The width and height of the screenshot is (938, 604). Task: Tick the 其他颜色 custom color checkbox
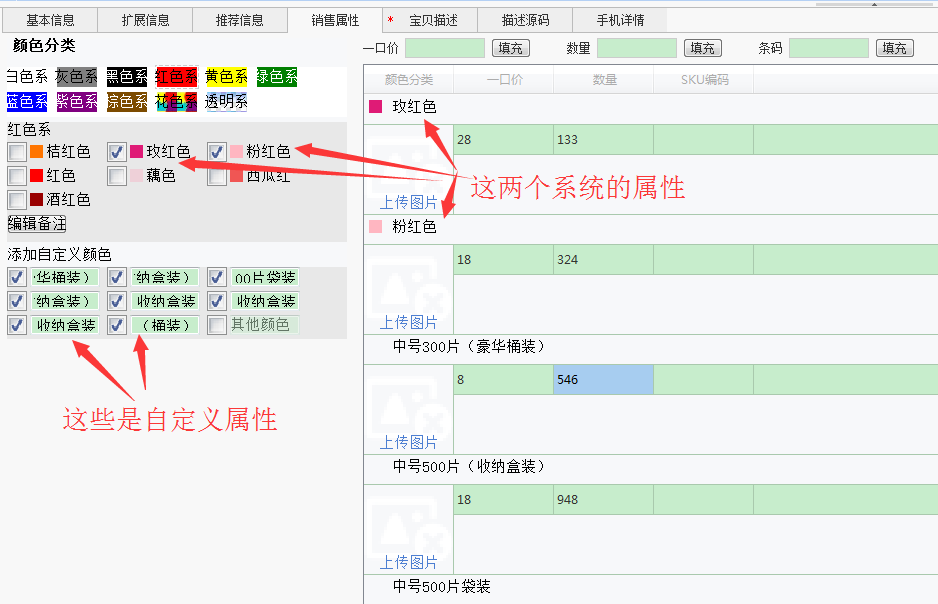tap(217, 325)
